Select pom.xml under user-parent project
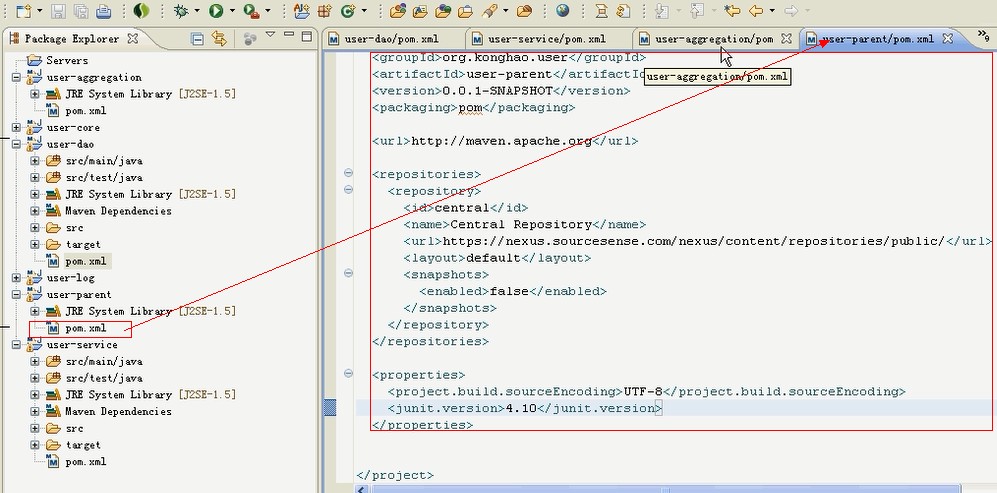The width and height of the screenshot is (997, 493). pos(85,328)
